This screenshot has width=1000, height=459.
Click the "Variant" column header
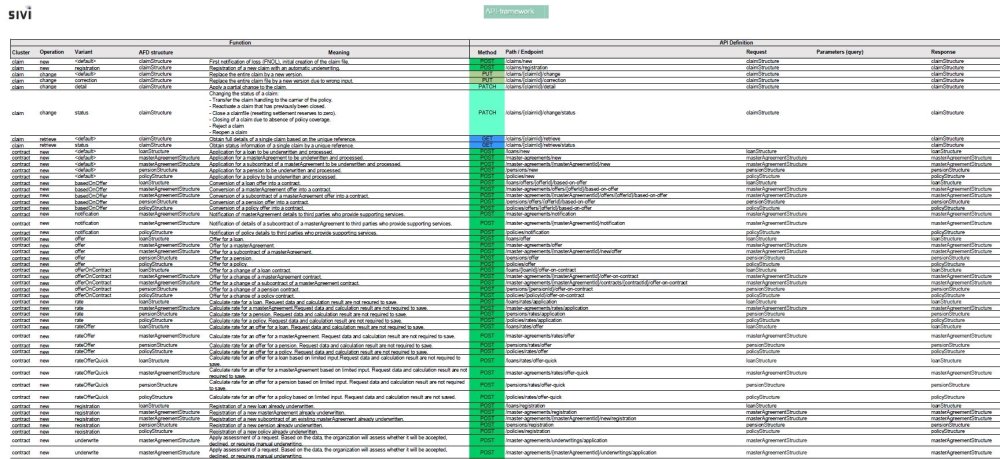[x=84, y=52]
